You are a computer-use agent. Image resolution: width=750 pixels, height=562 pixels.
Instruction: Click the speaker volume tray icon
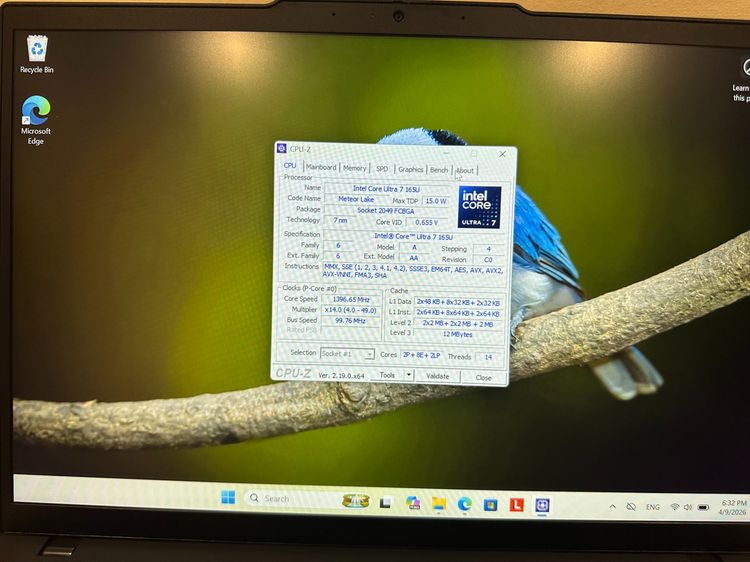point(688,507)
